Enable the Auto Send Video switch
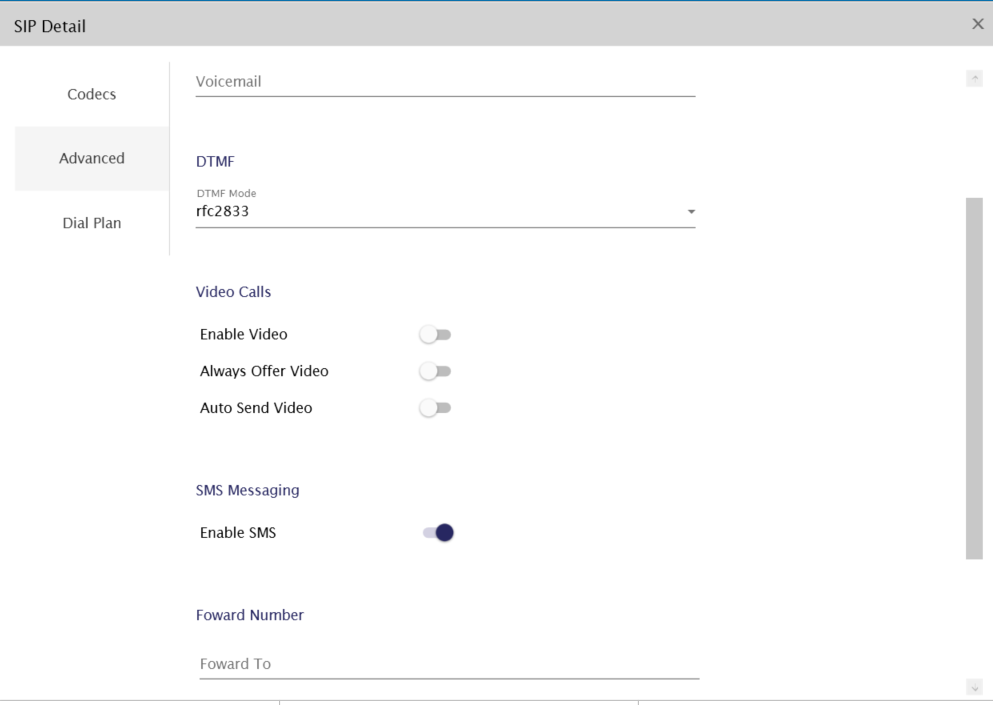The image size is (993, 705). click(435, 409)
